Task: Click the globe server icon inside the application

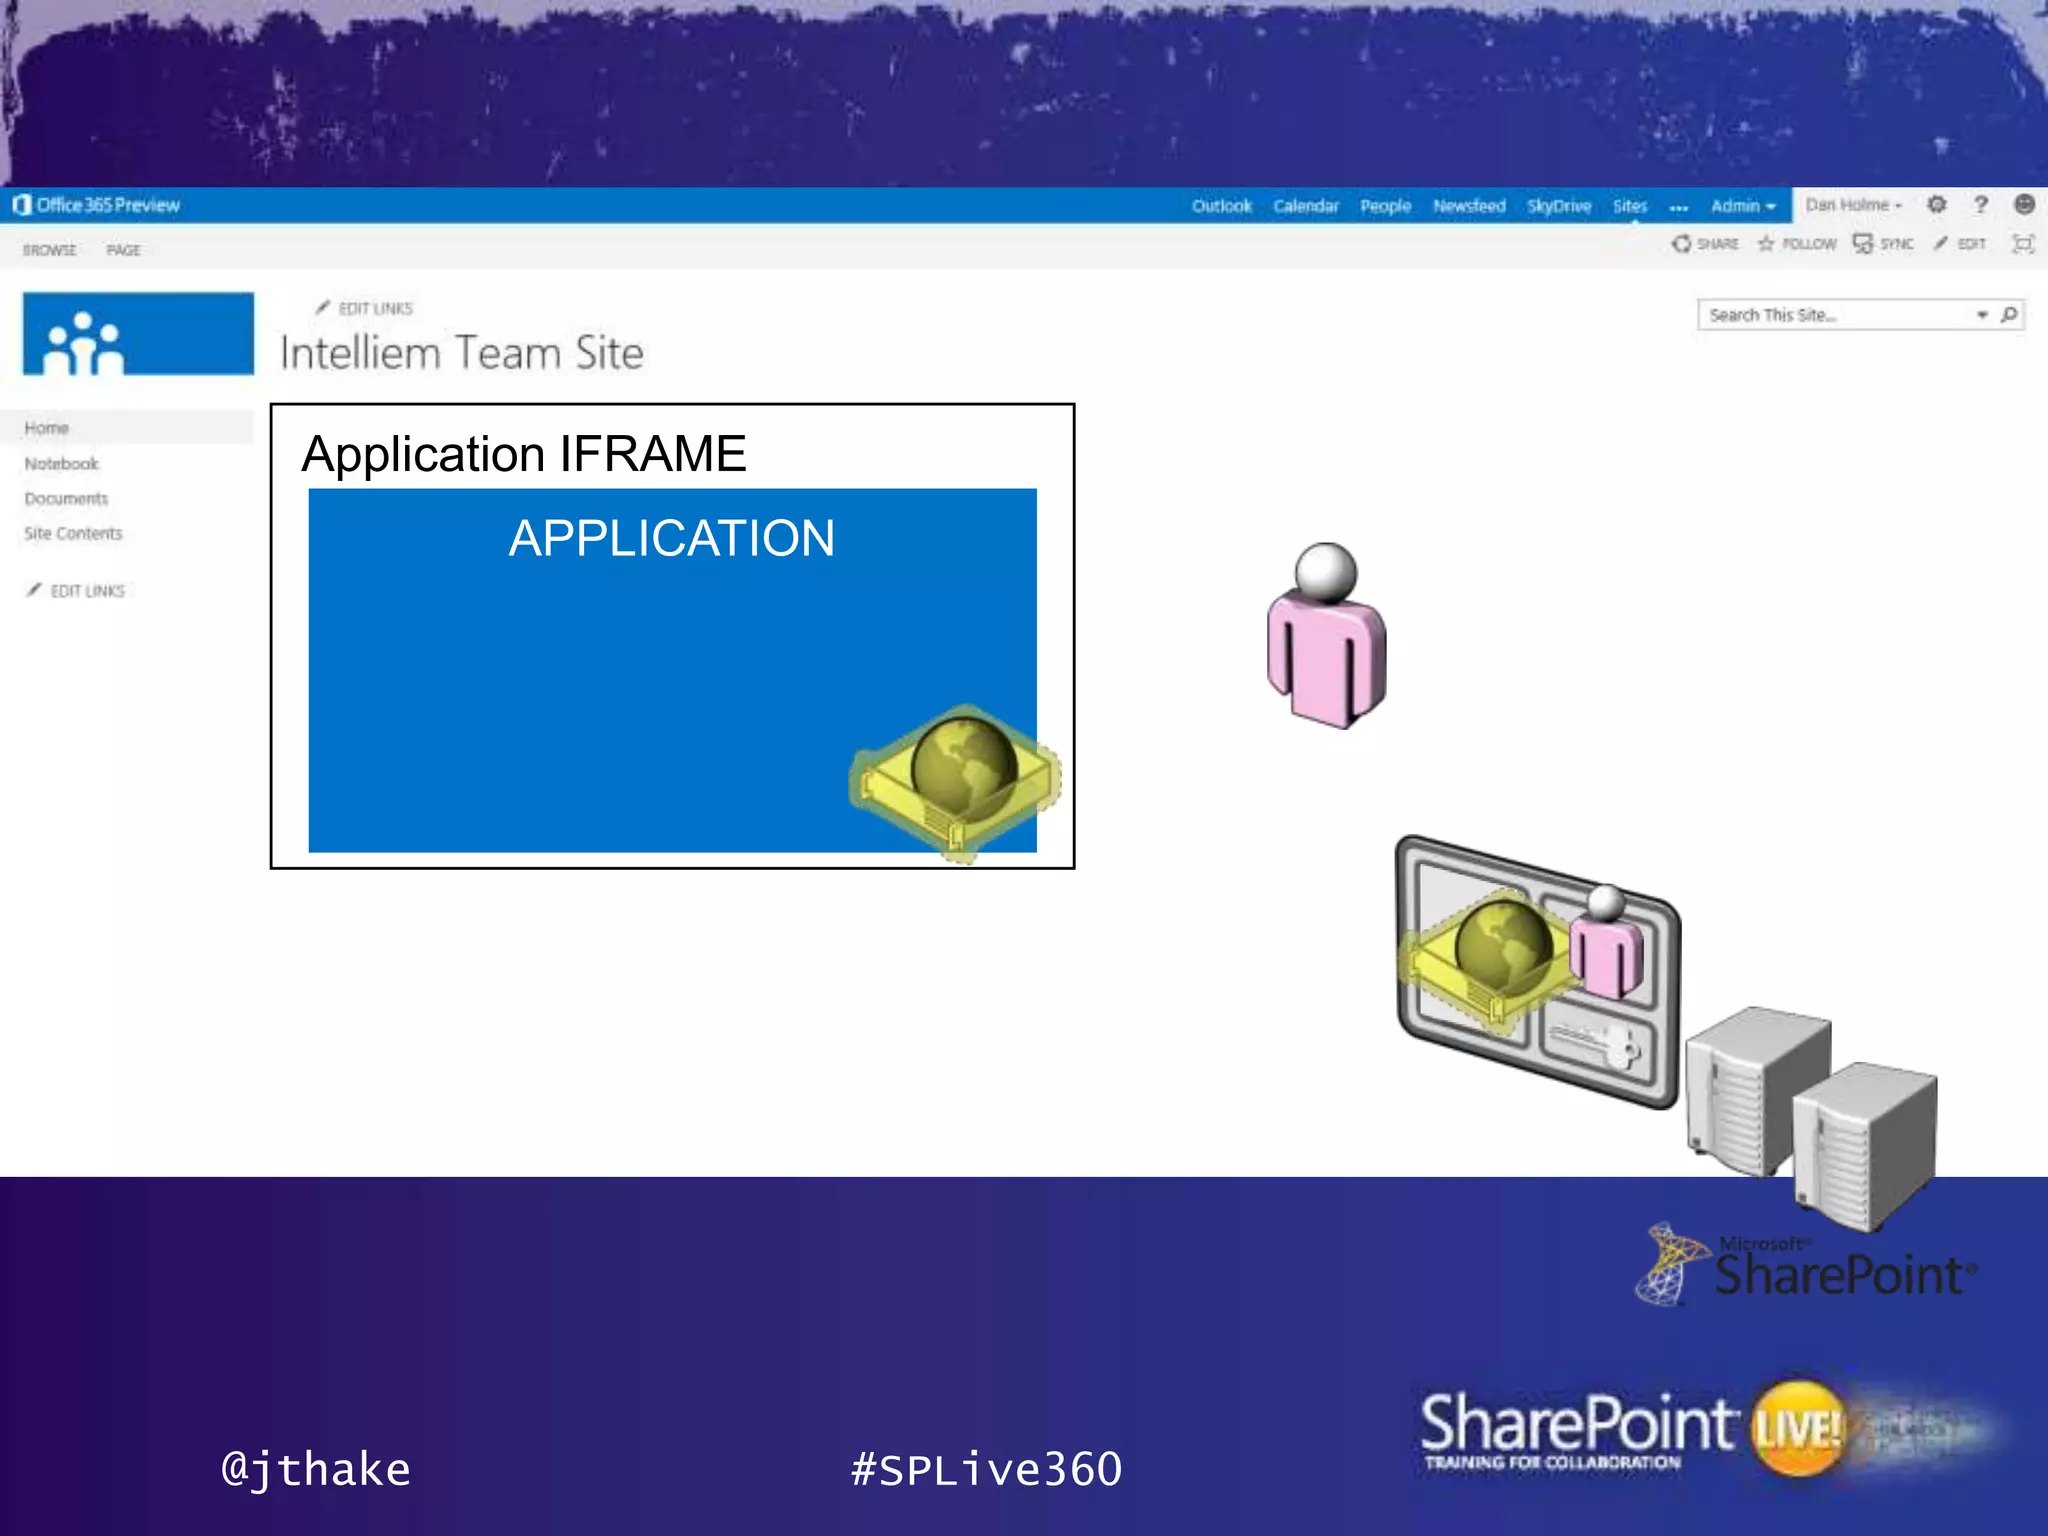Action: pos(955,782)
